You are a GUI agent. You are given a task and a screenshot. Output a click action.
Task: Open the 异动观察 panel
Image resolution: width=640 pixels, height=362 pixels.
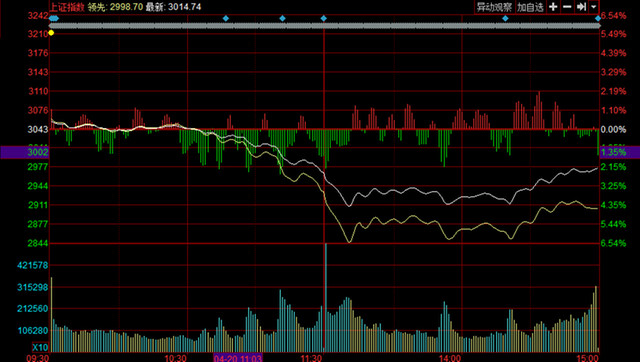point(494,7)
